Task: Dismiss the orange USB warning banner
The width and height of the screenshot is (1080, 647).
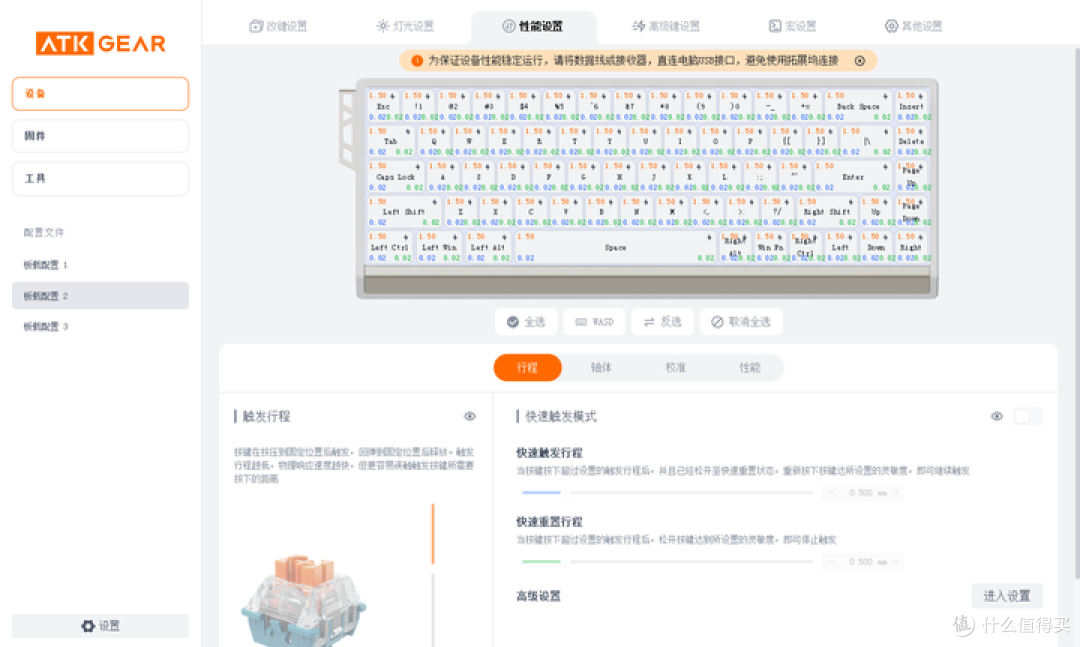Action: (860, 61)
